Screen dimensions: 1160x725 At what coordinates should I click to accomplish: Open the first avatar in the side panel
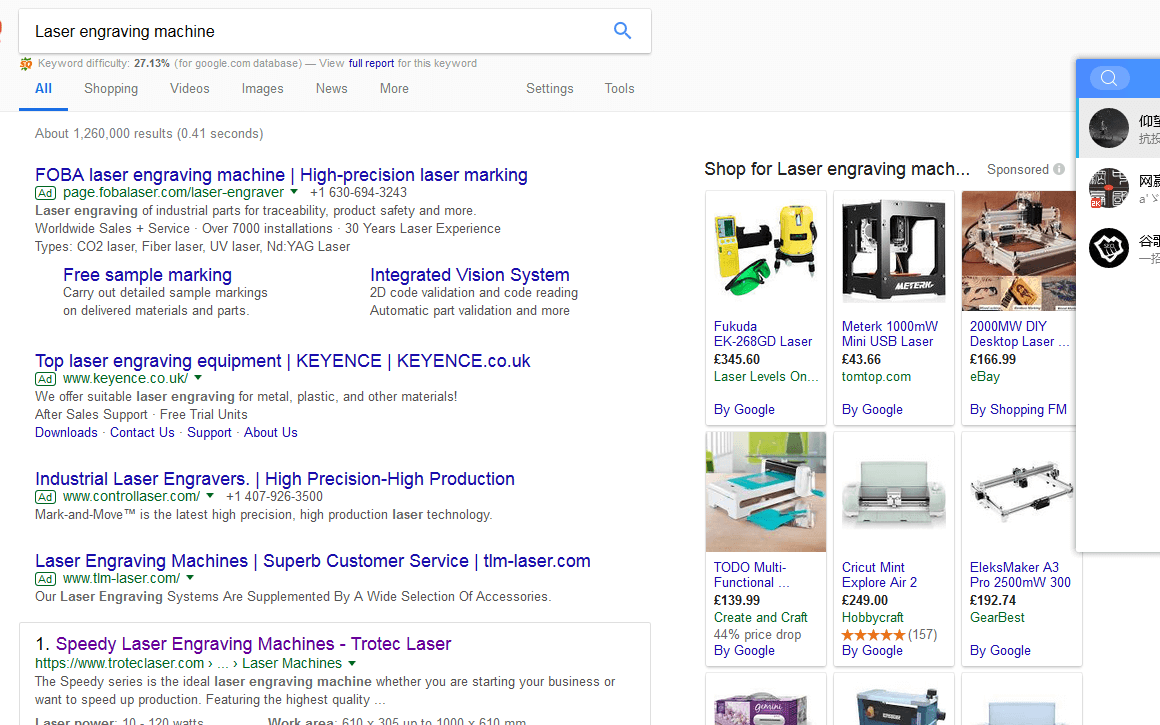point(1108,128)
